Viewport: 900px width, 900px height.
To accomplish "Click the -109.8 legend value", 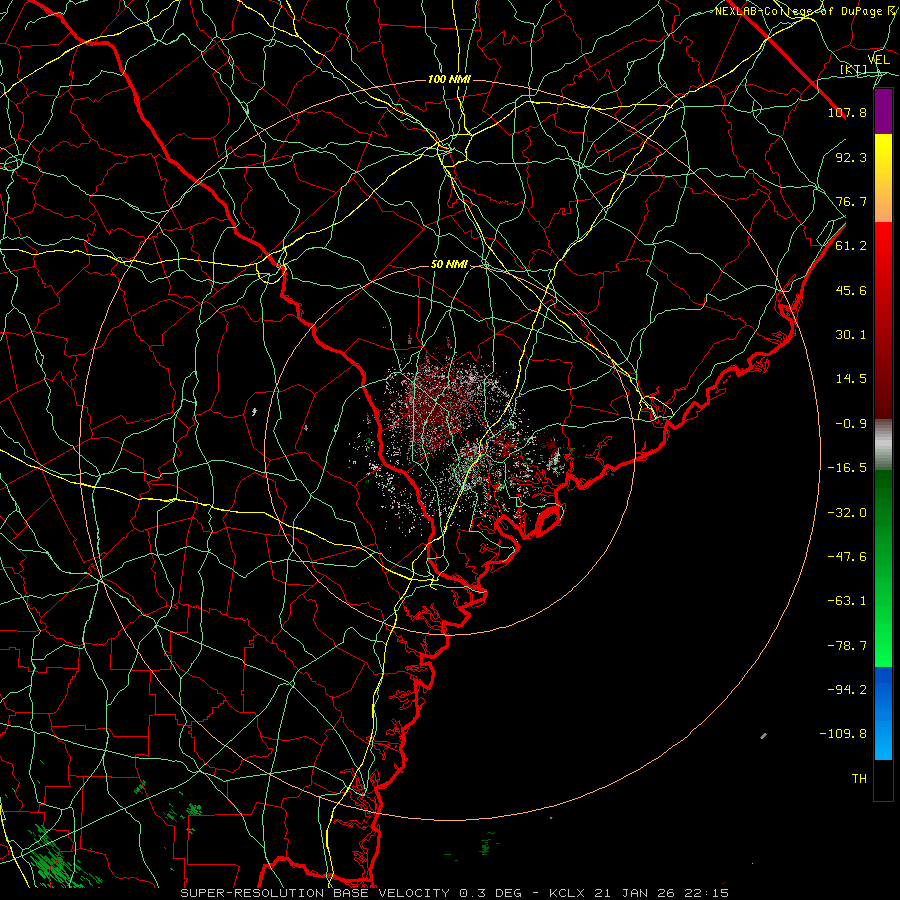I will tap(843, 734).
